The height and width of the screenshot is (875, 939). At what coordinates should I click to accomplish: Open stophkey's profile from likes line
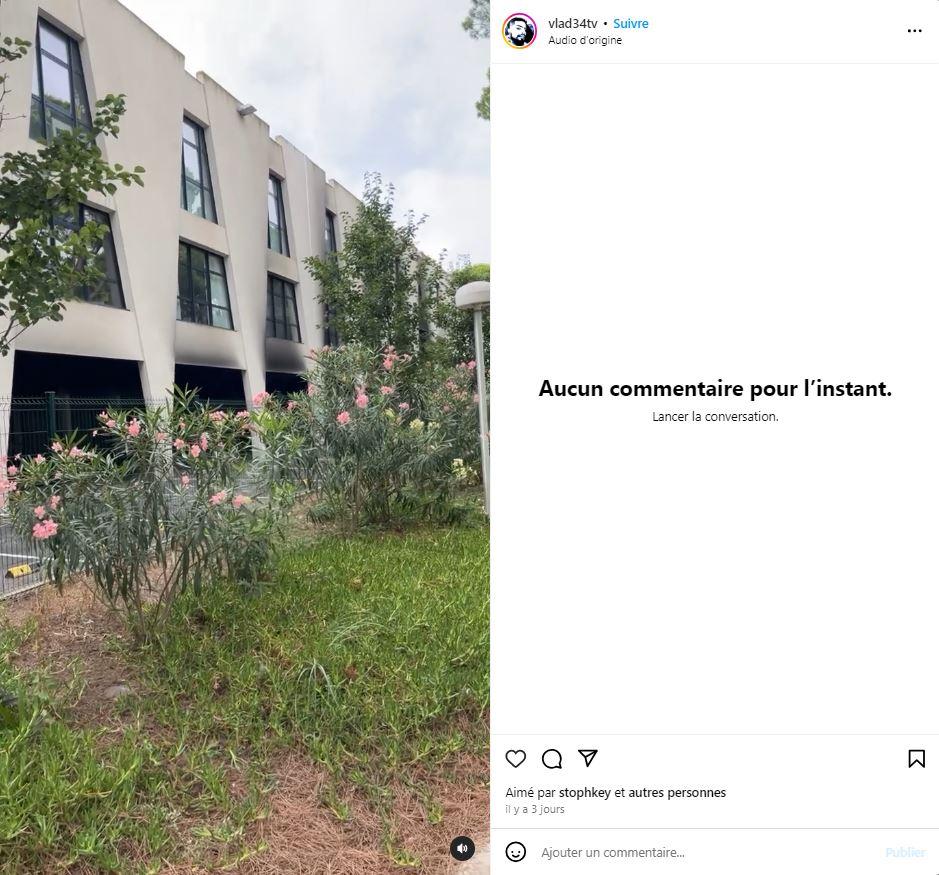584,792
